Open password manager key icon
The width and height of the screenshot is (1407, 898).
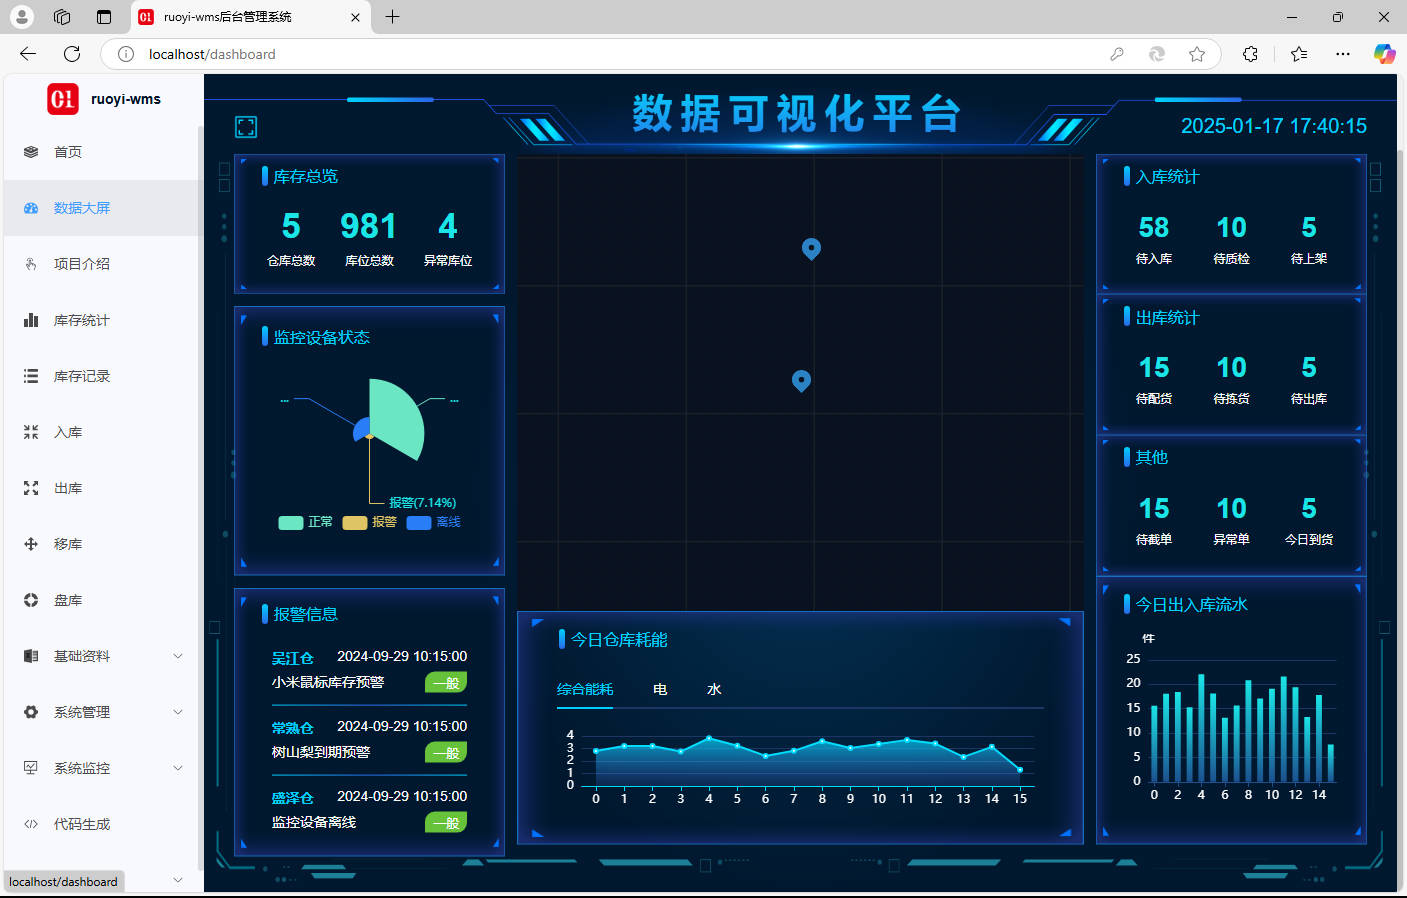coord(1117,54)
